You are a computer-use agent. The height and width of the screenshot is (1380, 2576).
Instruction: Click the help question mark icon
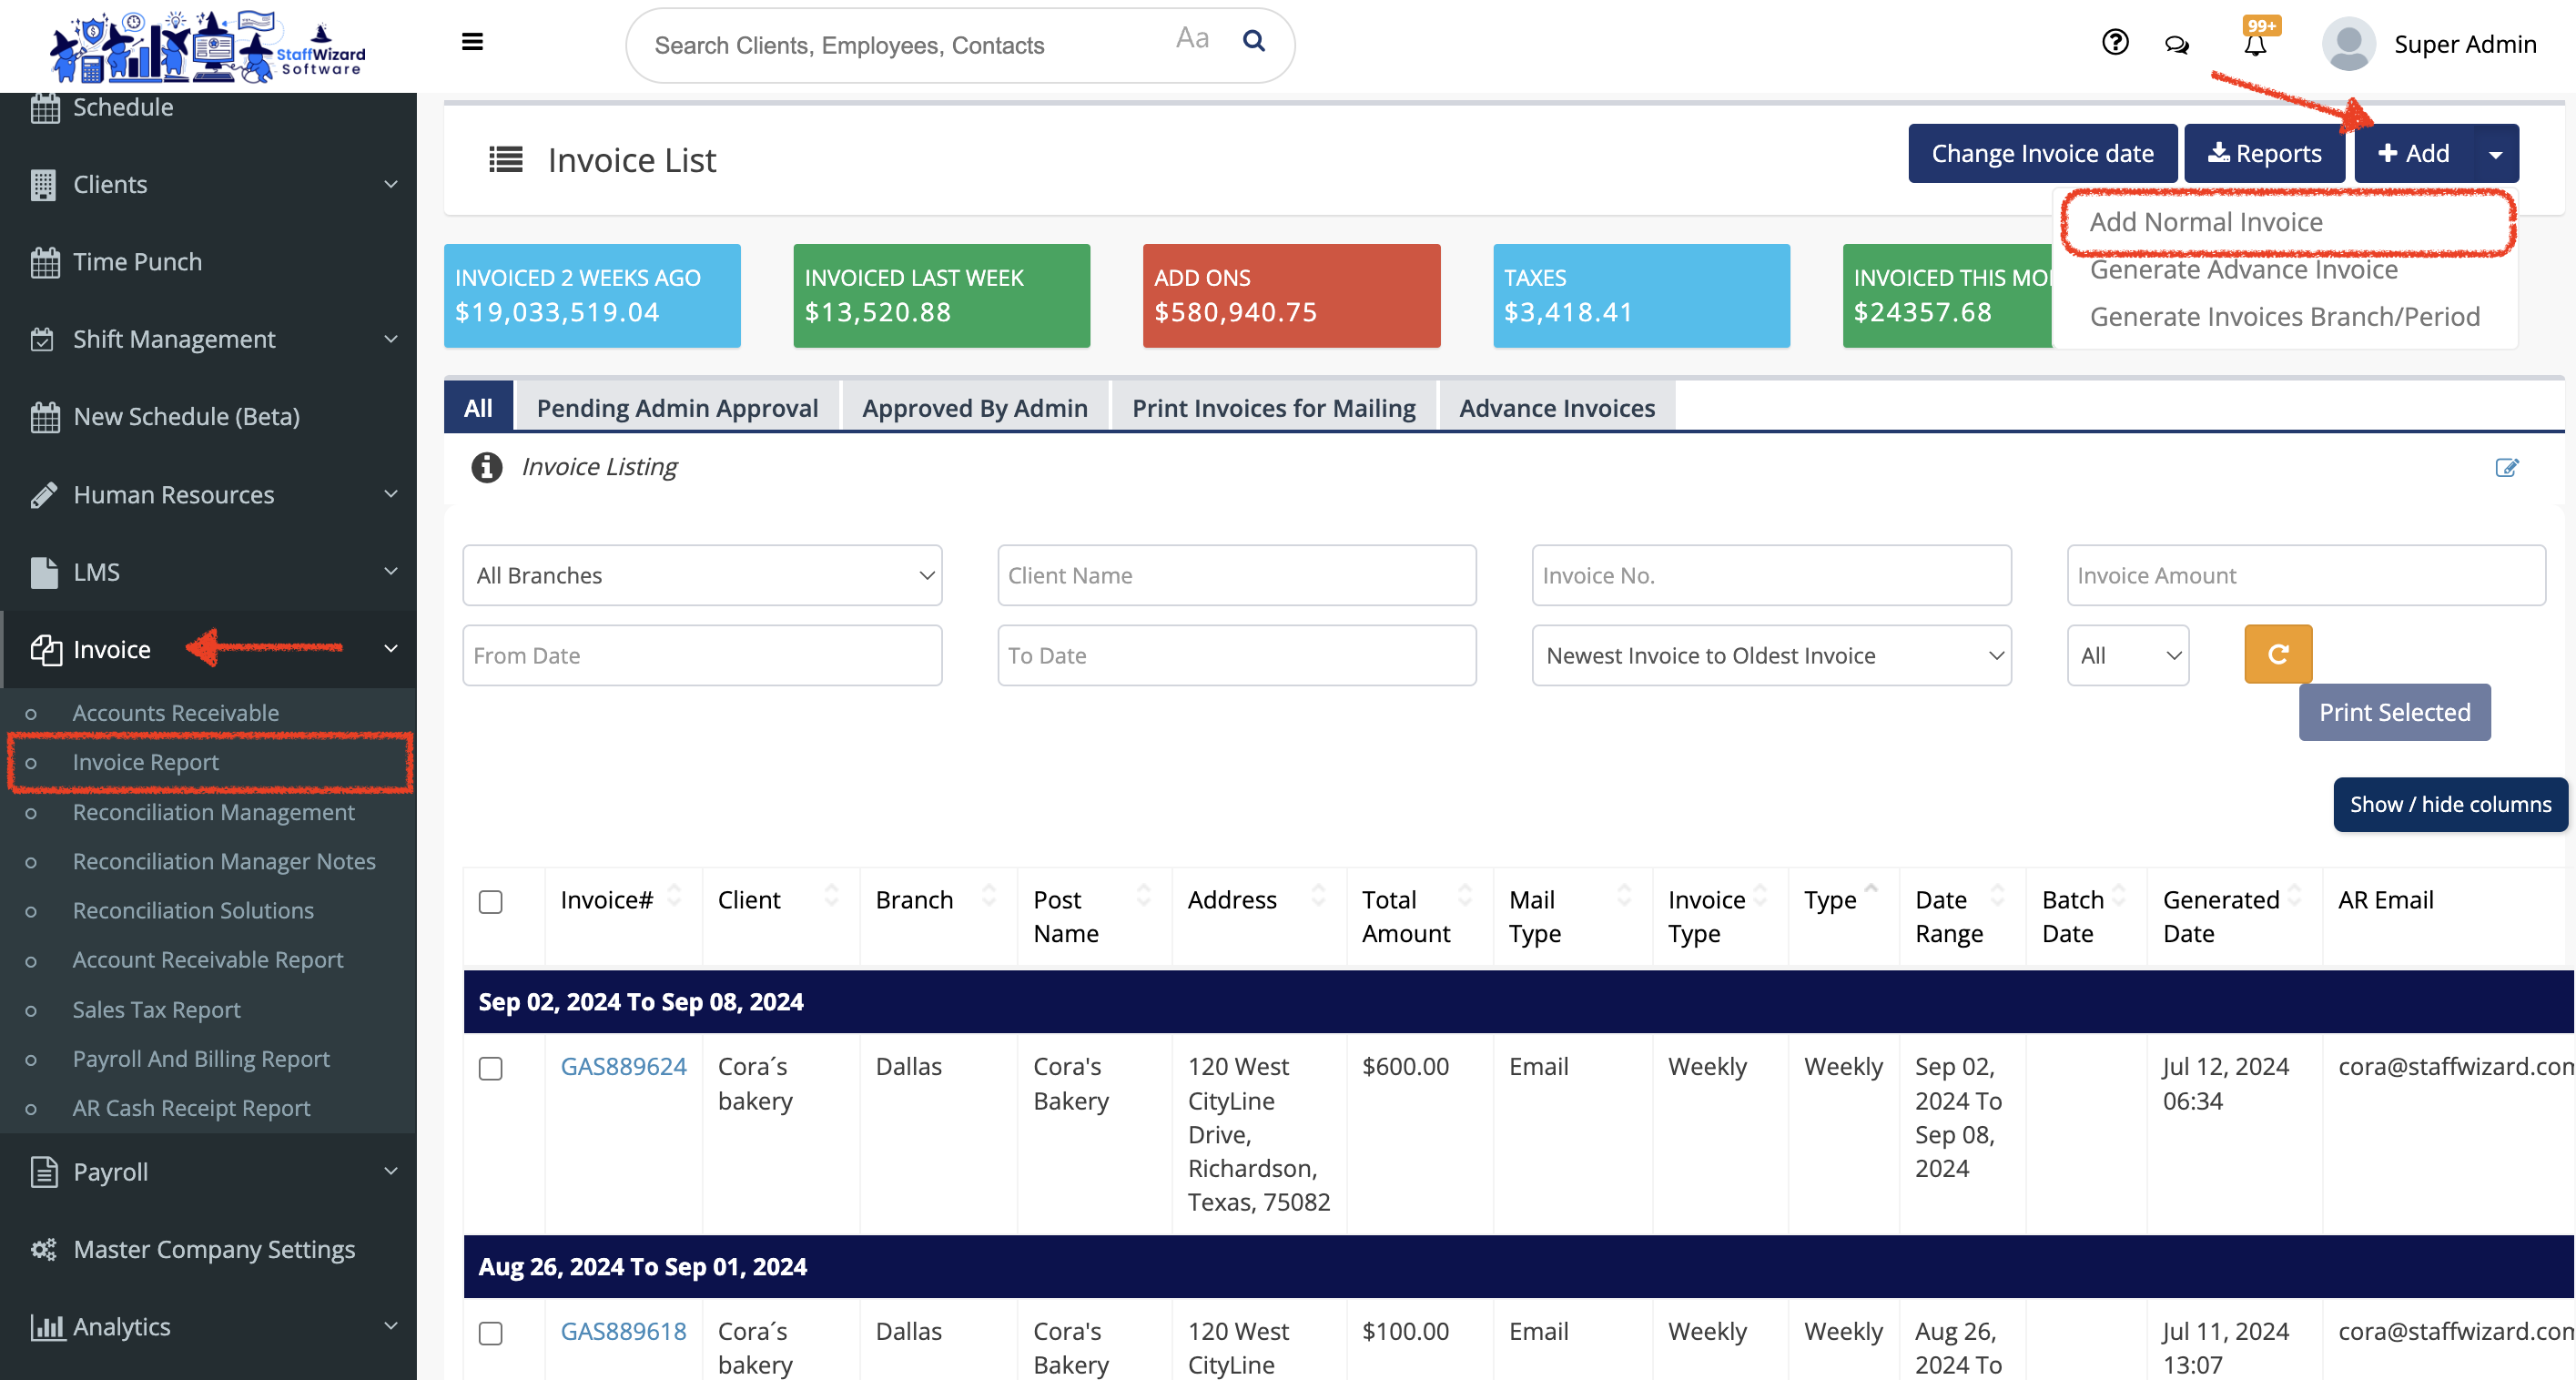click(2114, 42)
